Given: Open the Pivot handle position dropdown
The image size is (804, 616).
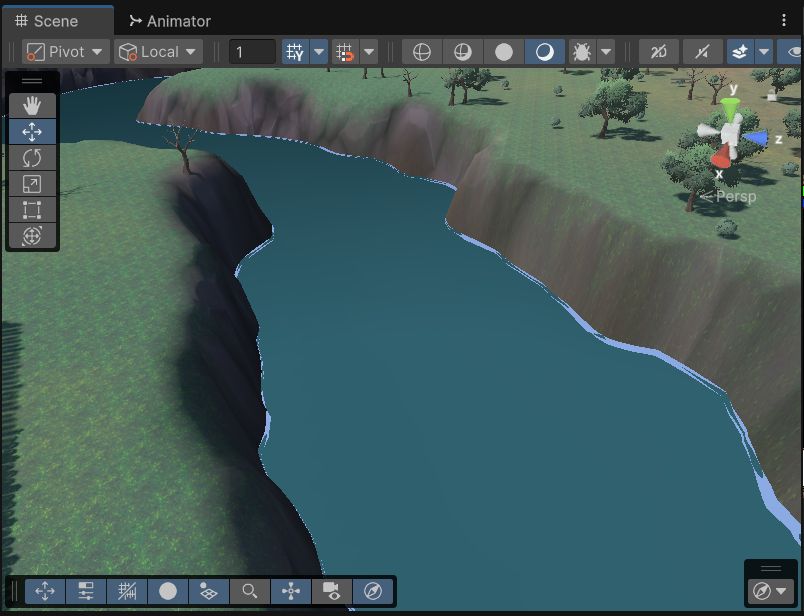Looking at the screenshot, I should point(66,52).
